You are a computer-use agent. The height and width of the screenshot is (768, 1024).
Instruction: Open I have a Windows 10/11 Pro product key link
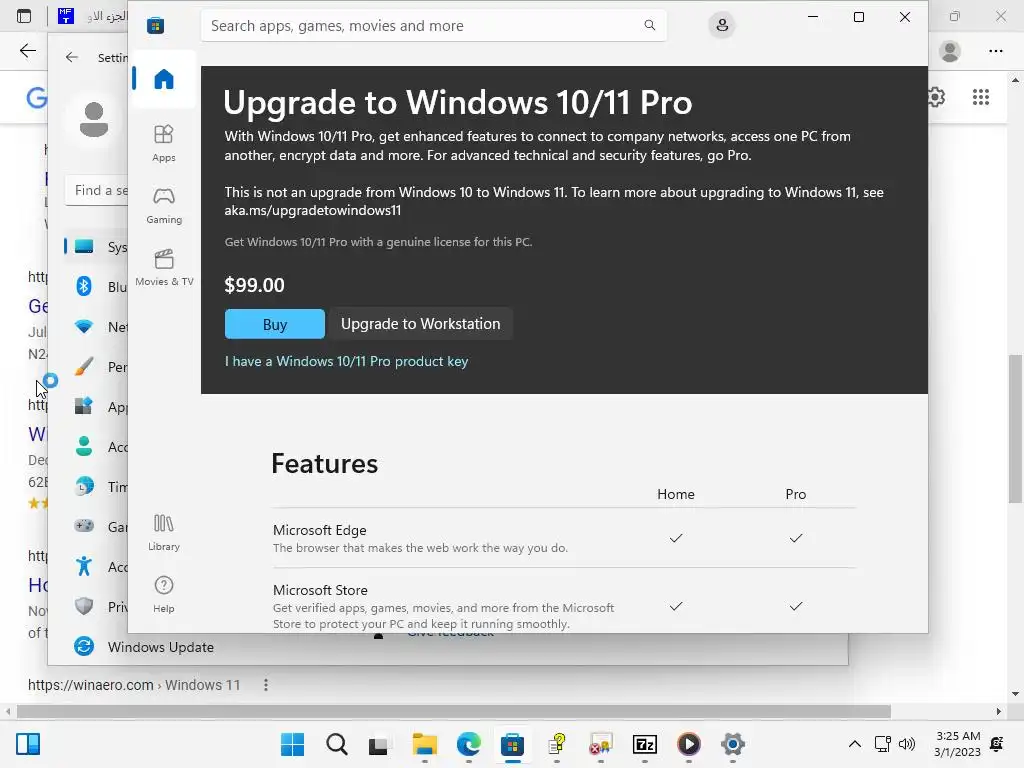coord(346,361)
